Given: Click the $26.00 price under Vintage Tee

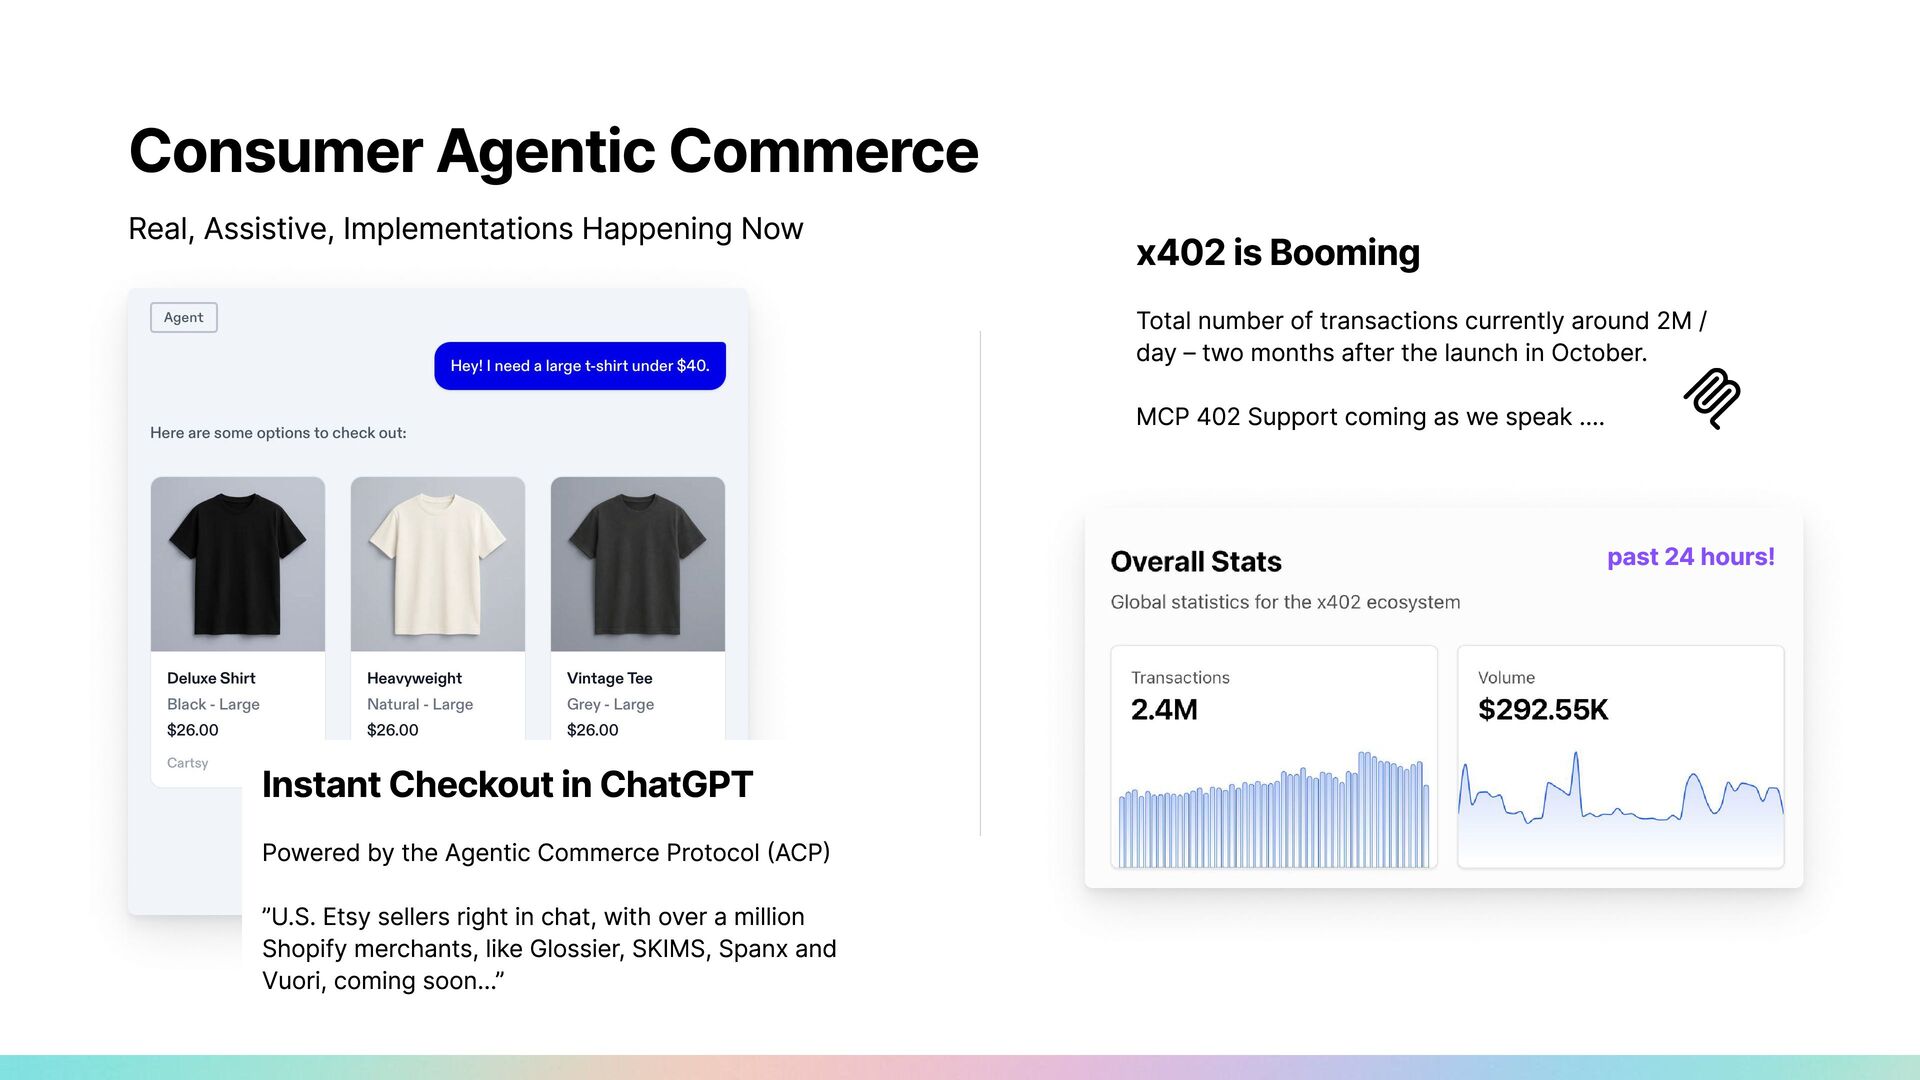Looking at the screenshot, I should [592, 730].
